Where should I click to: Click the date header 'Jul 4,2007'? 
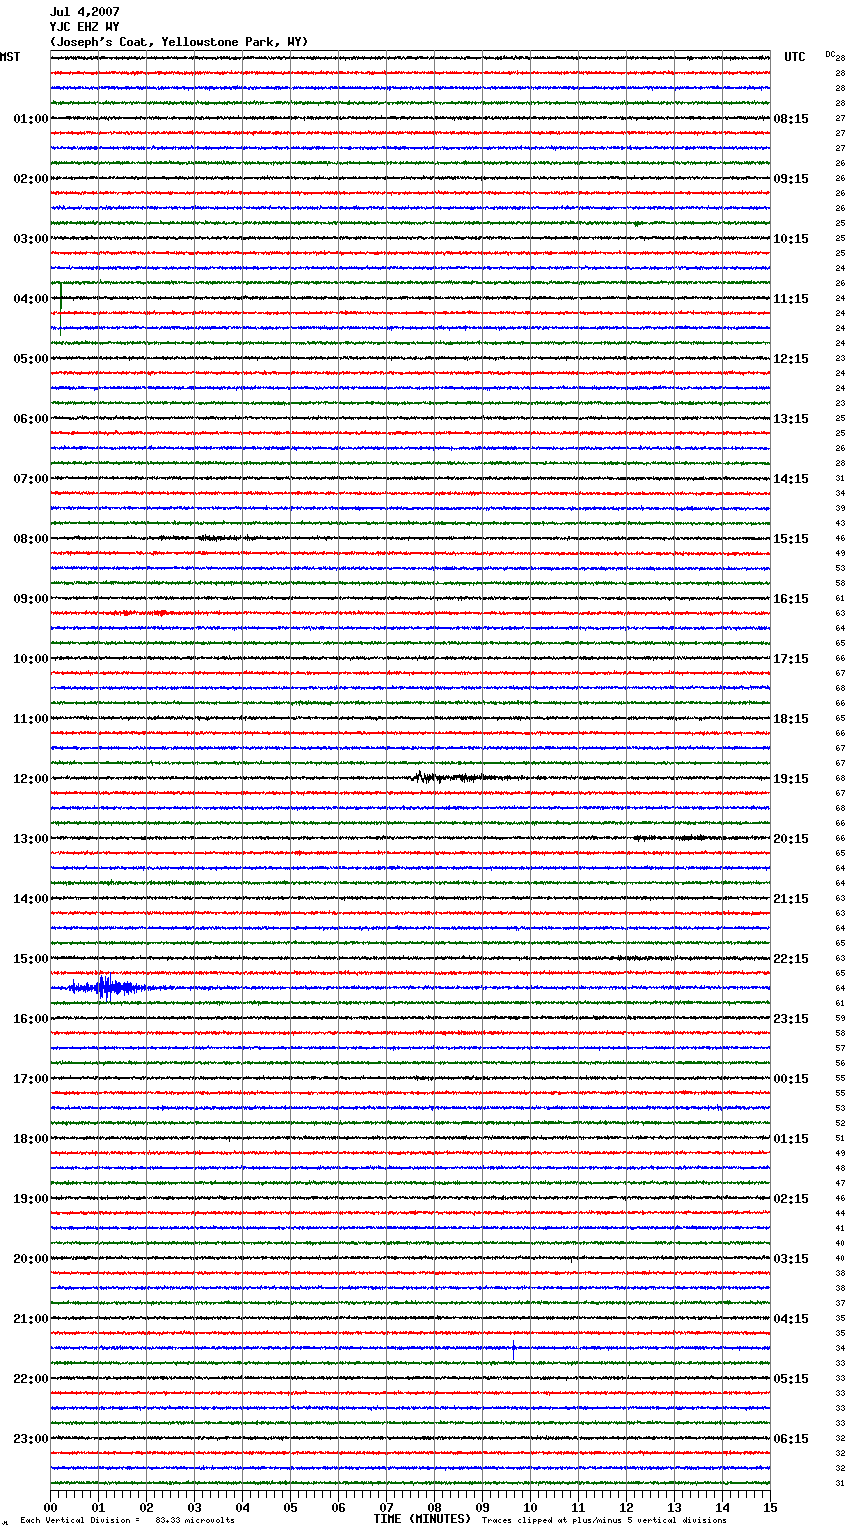tap(85, 12)
